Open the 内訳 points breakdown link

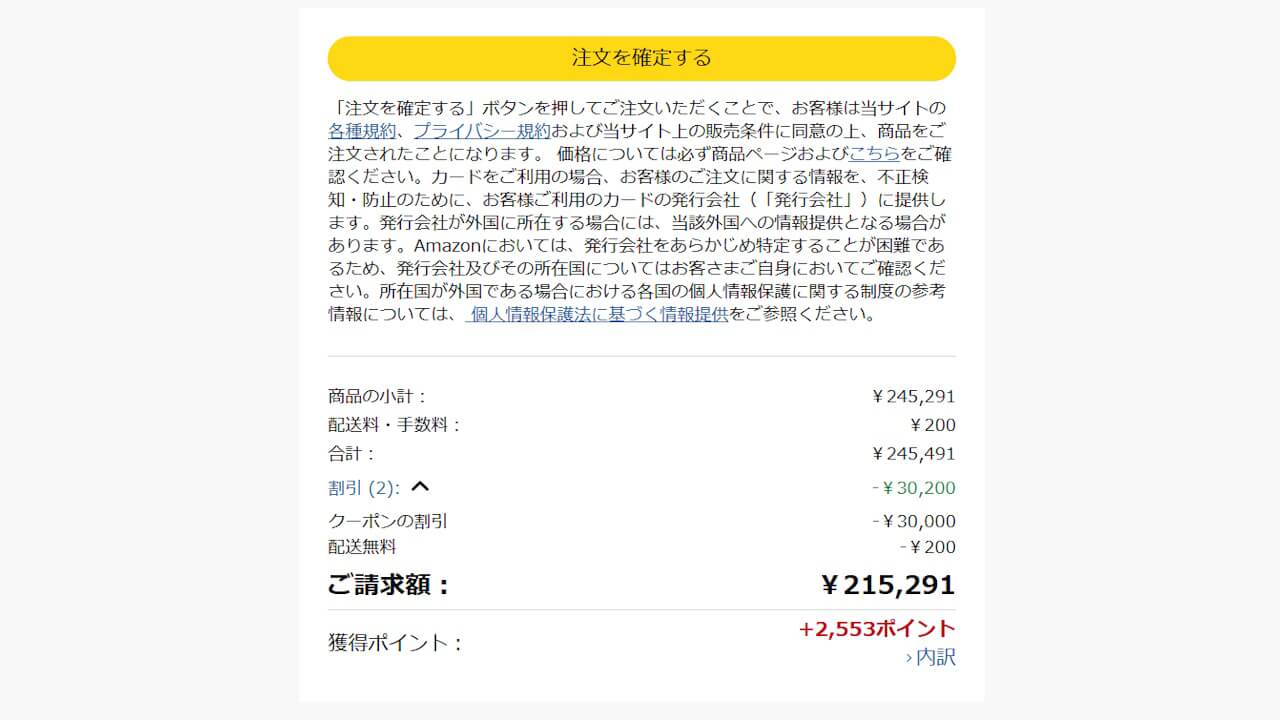point(930,658)
